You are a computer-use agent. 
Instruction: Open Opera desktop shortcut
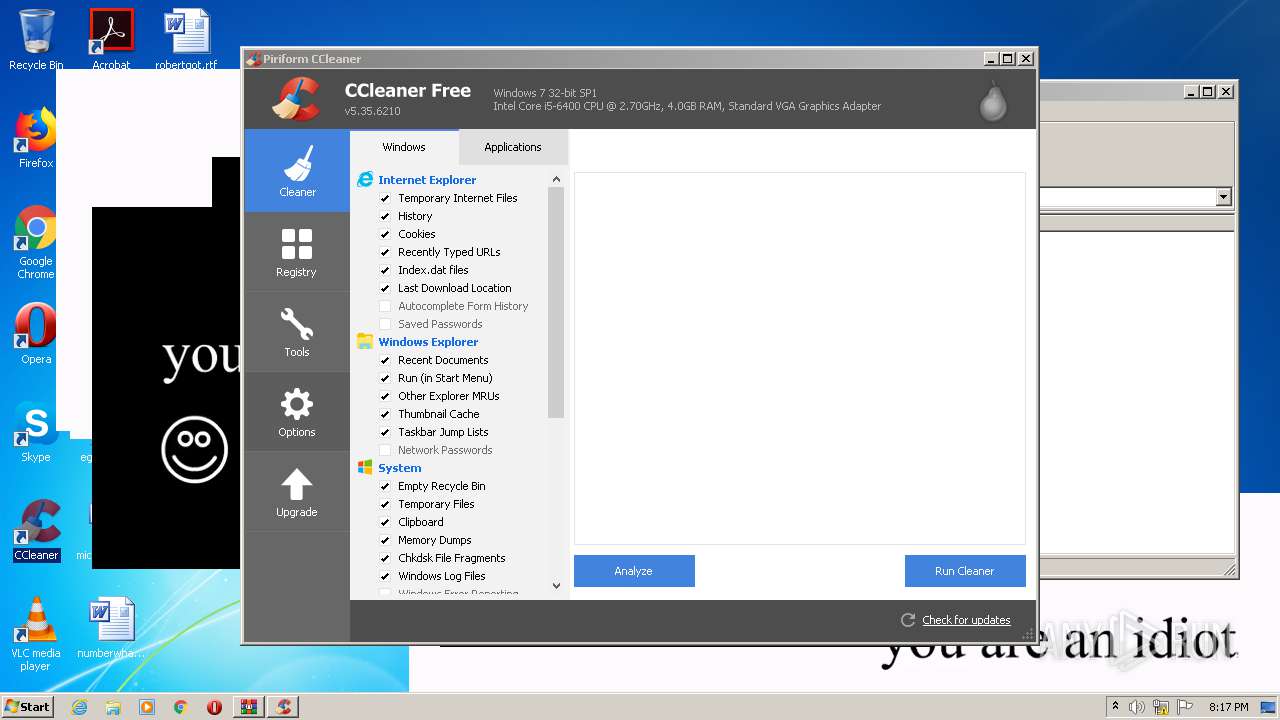36,334
